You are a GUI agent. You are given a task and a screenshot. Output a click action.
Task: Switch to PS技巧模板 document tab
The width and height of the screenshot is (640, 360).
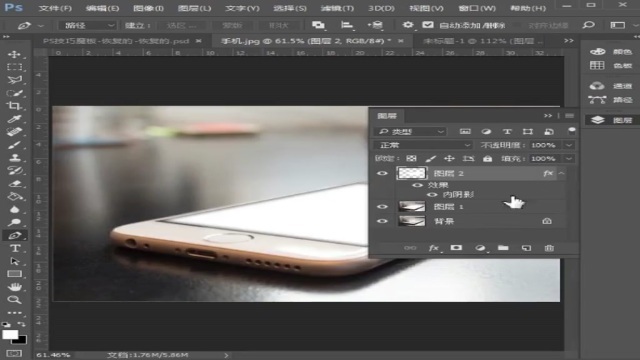[x=116, y=41]
